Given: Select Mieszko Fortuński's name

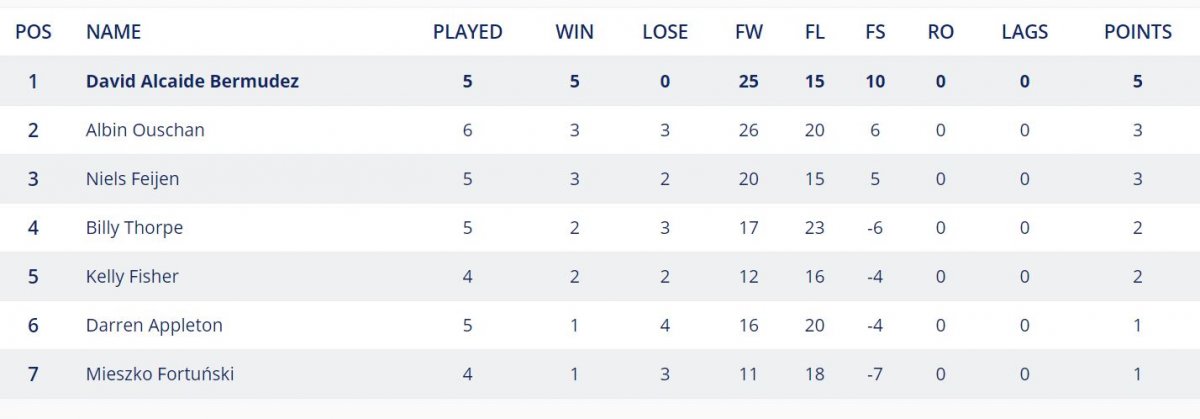Looking at the screenshot, I should (160, 374).
